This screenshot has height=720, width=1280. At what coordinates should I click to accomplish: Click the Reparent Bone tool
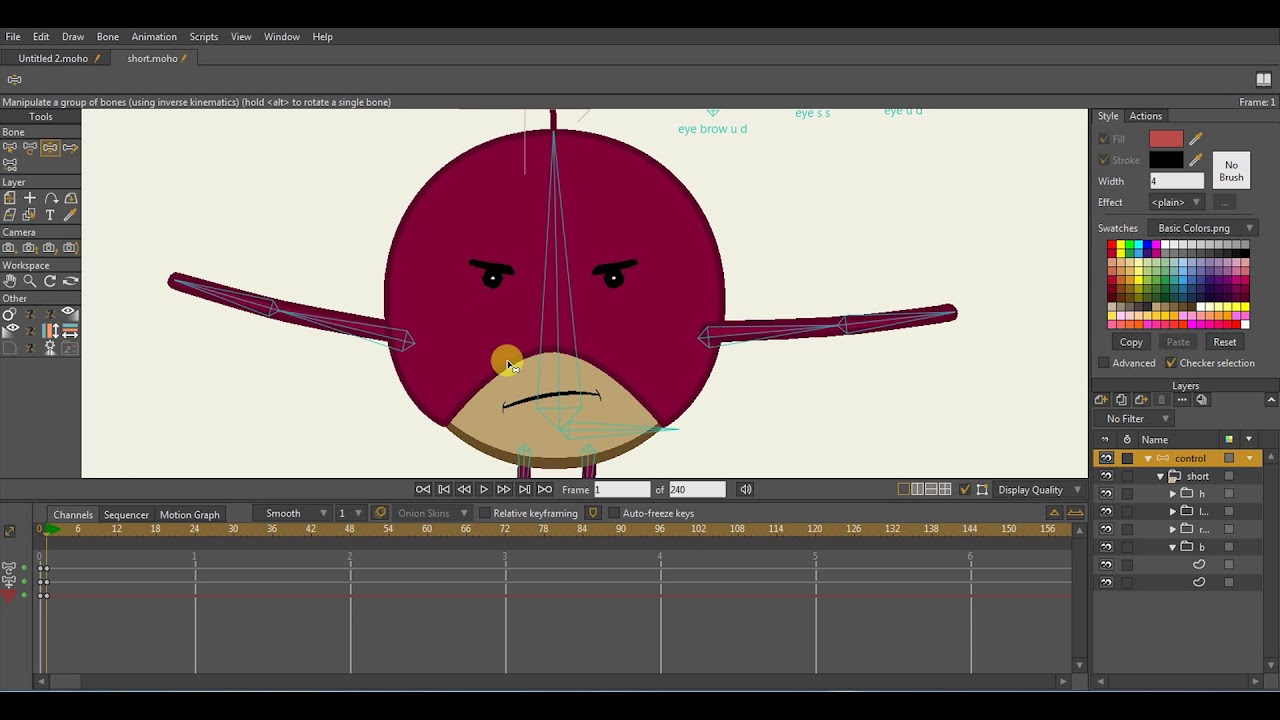[70, 148]
